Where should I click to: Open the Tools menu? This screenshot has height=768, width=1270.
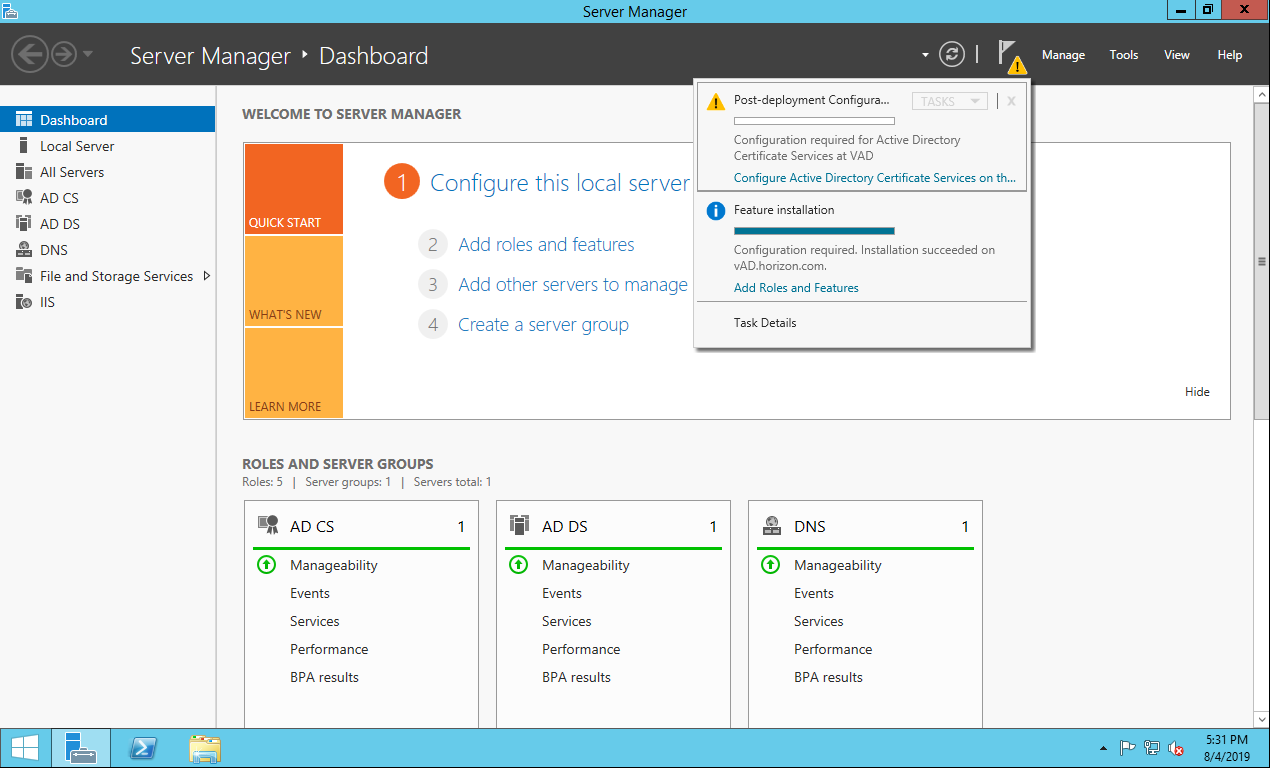pos(1123,55)
